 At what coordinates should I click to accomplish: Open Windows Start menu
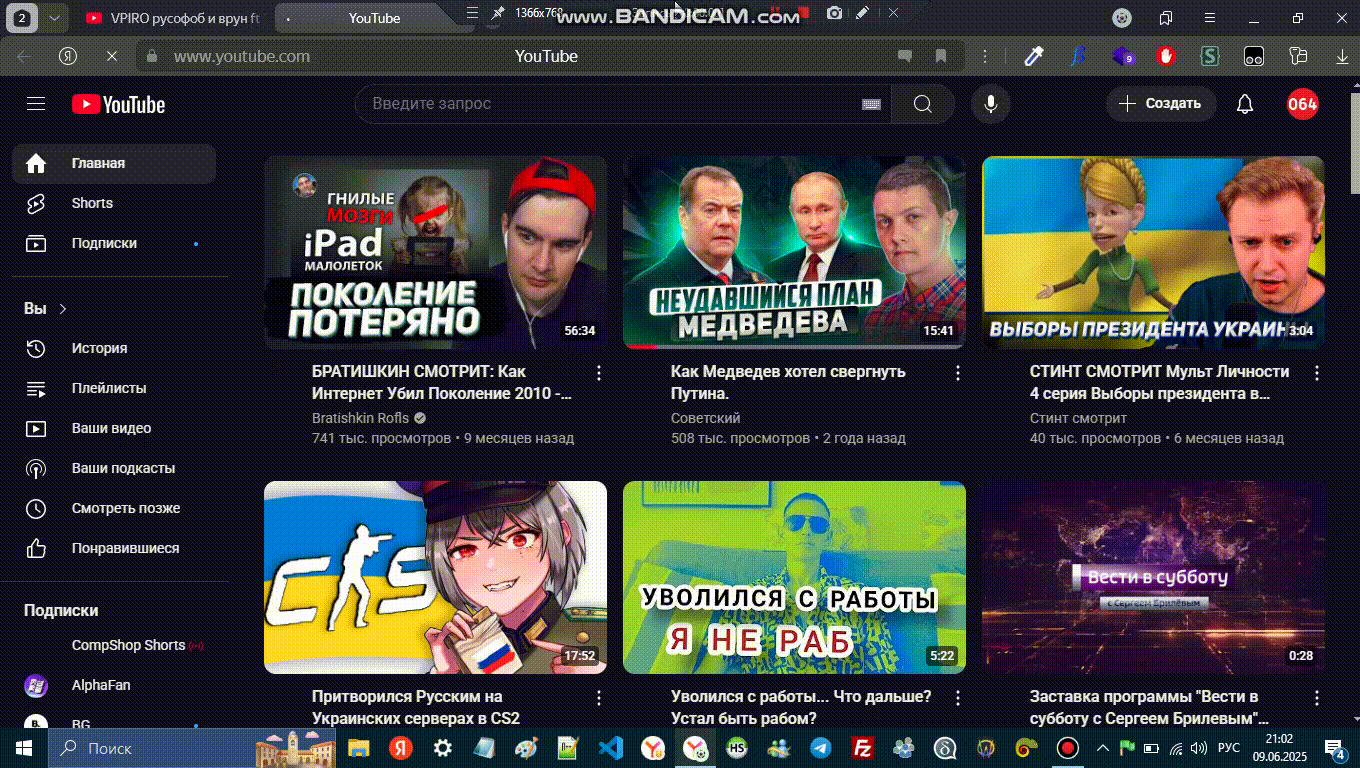coord(23,748)
